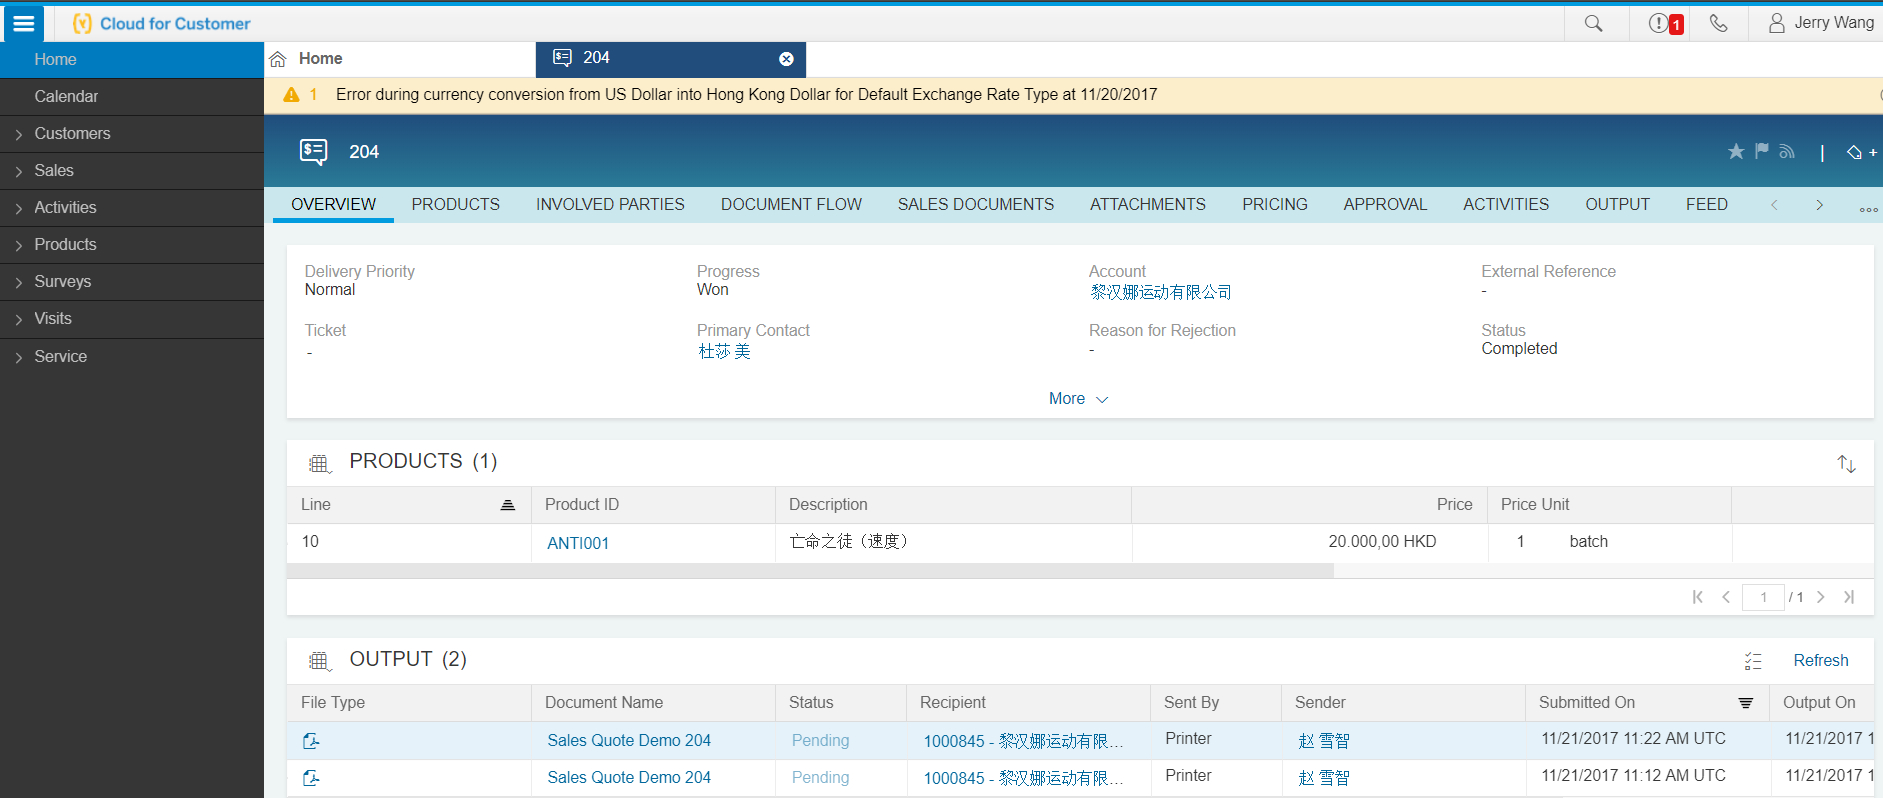Select the OVERVIEW tab

334,204
